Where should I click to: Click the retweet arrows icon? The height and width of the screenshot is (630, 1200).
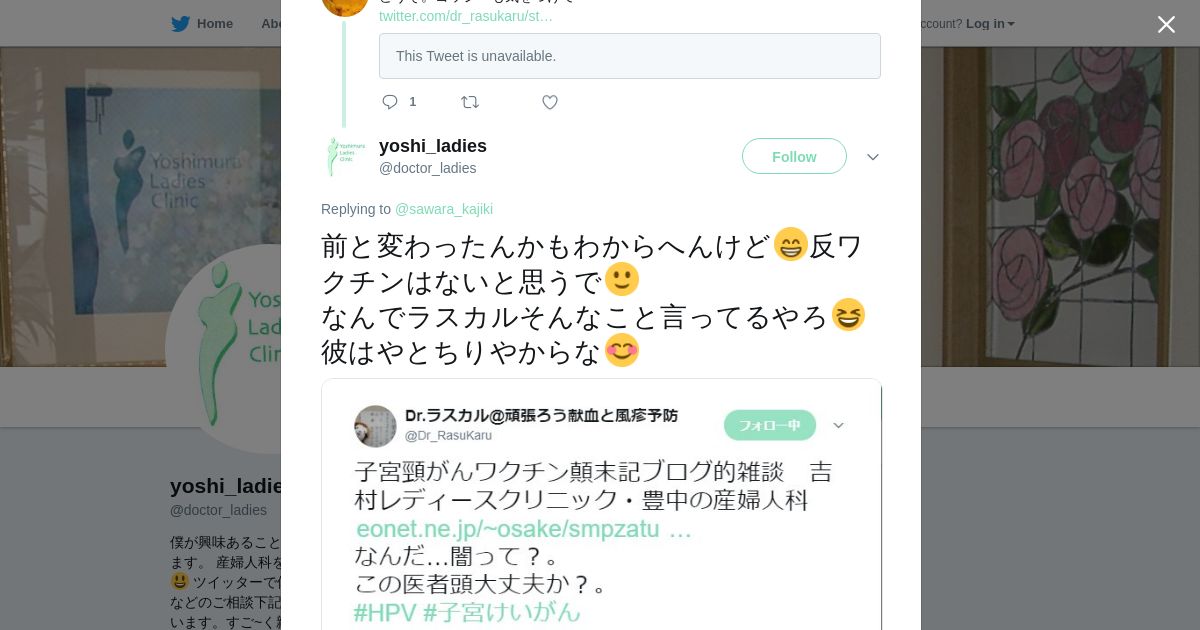click(x=470, y=102)
